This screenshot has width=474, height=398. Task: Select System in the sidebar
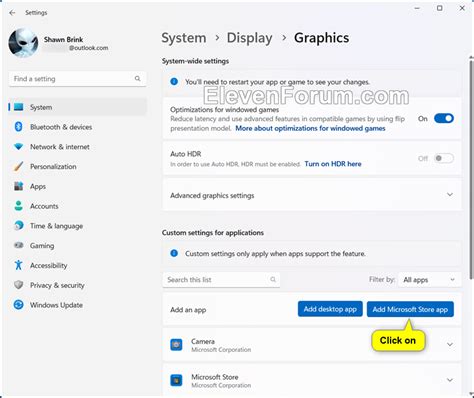tap(78, 107)
